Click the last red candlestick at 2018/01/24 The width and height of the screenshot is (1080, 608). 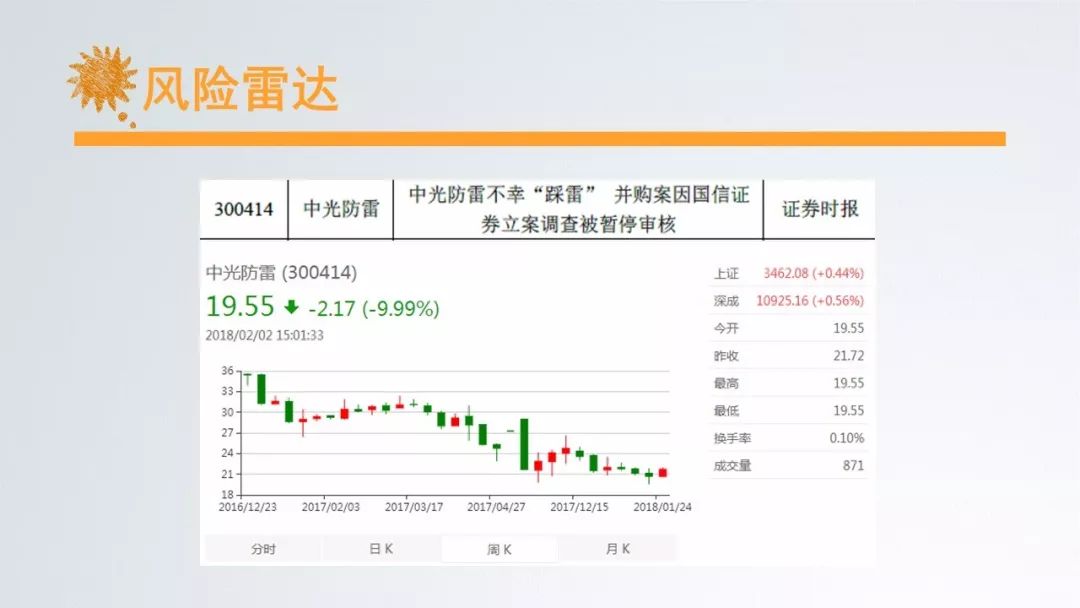coord(663,472)
